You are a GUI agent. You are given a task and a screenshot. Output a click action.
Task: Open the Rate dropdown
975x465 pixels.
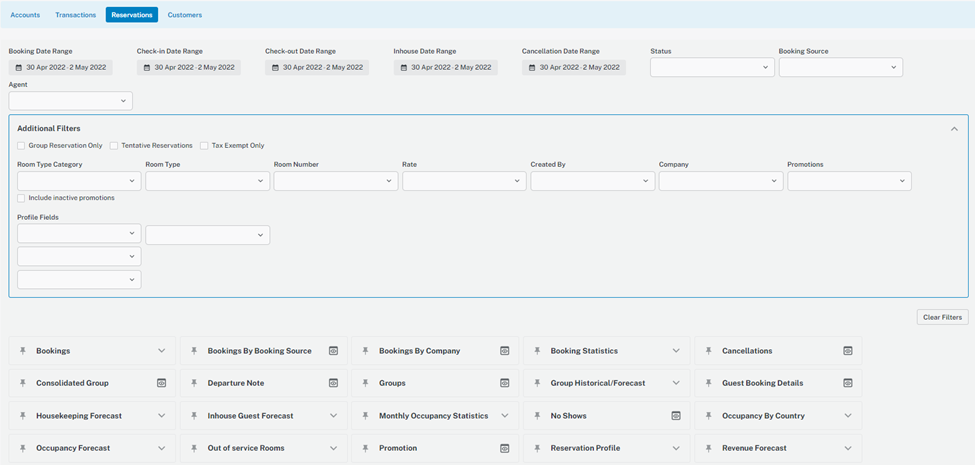pos(464,181)
